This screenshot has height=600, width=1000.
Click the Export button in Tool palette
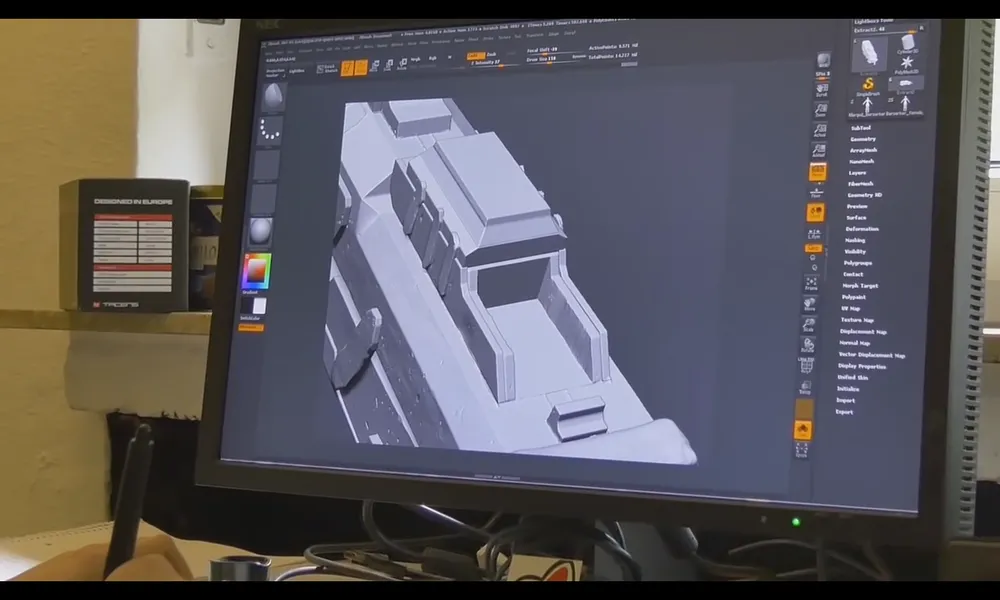tap(845, 411)
